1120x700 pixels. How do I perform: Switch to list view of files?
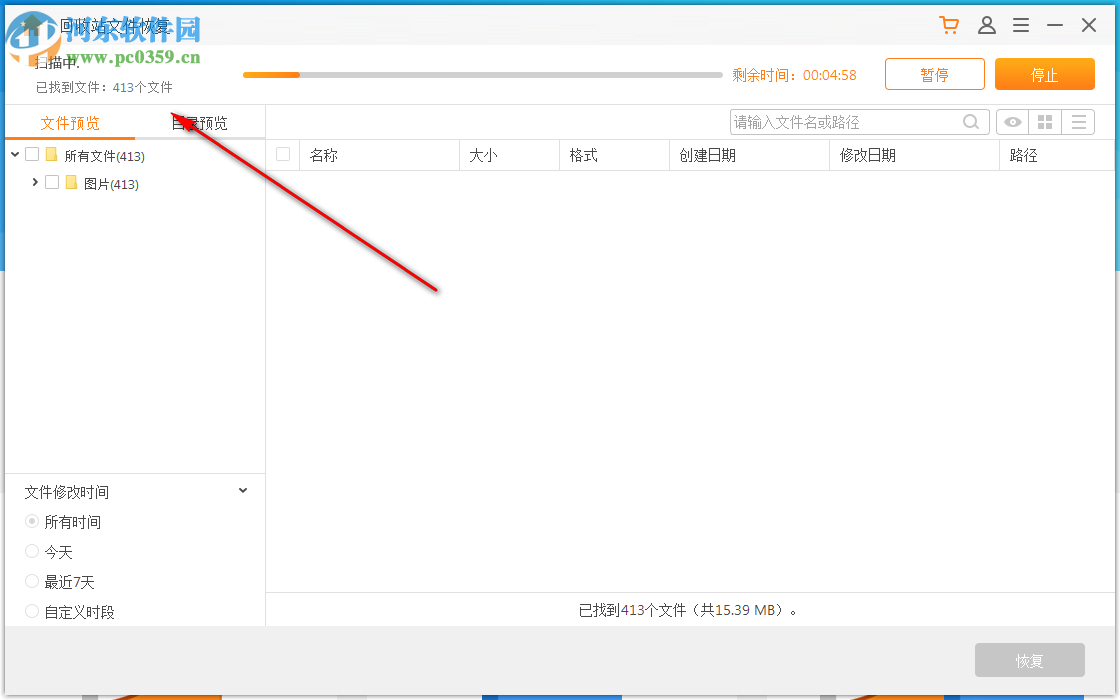pos(1078,121)
